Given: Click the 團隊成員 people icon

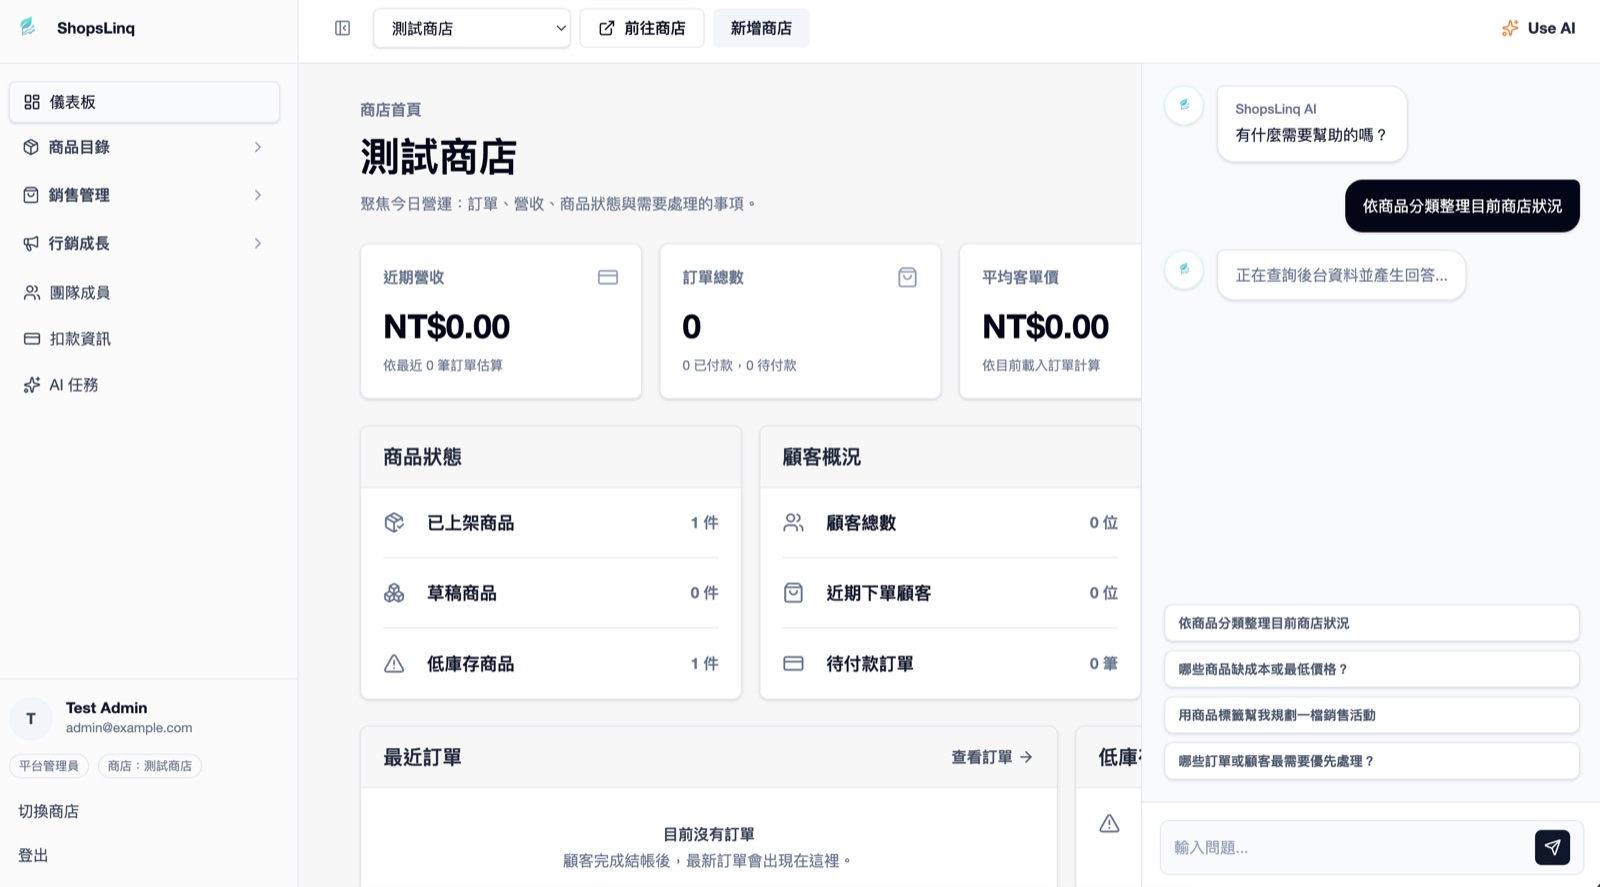Looking at the screenshot, I should [x=32, y=292].
